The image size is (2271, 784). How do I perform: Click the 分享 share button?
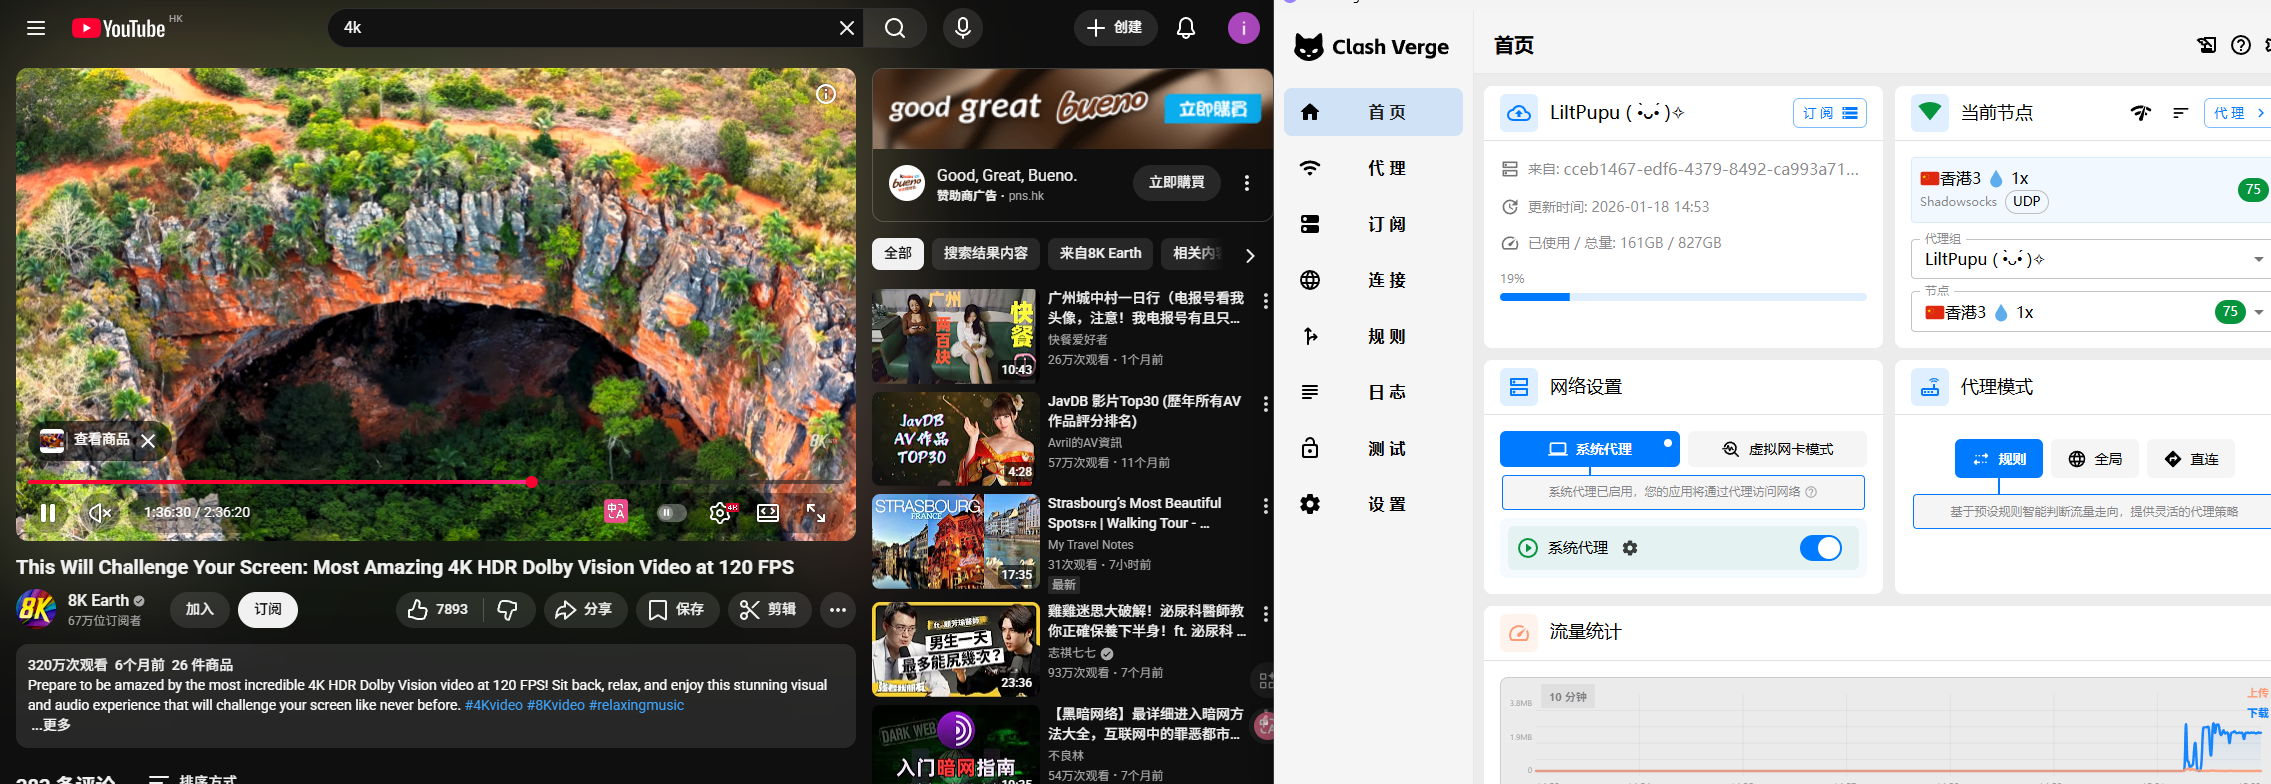tap(585, 610)
